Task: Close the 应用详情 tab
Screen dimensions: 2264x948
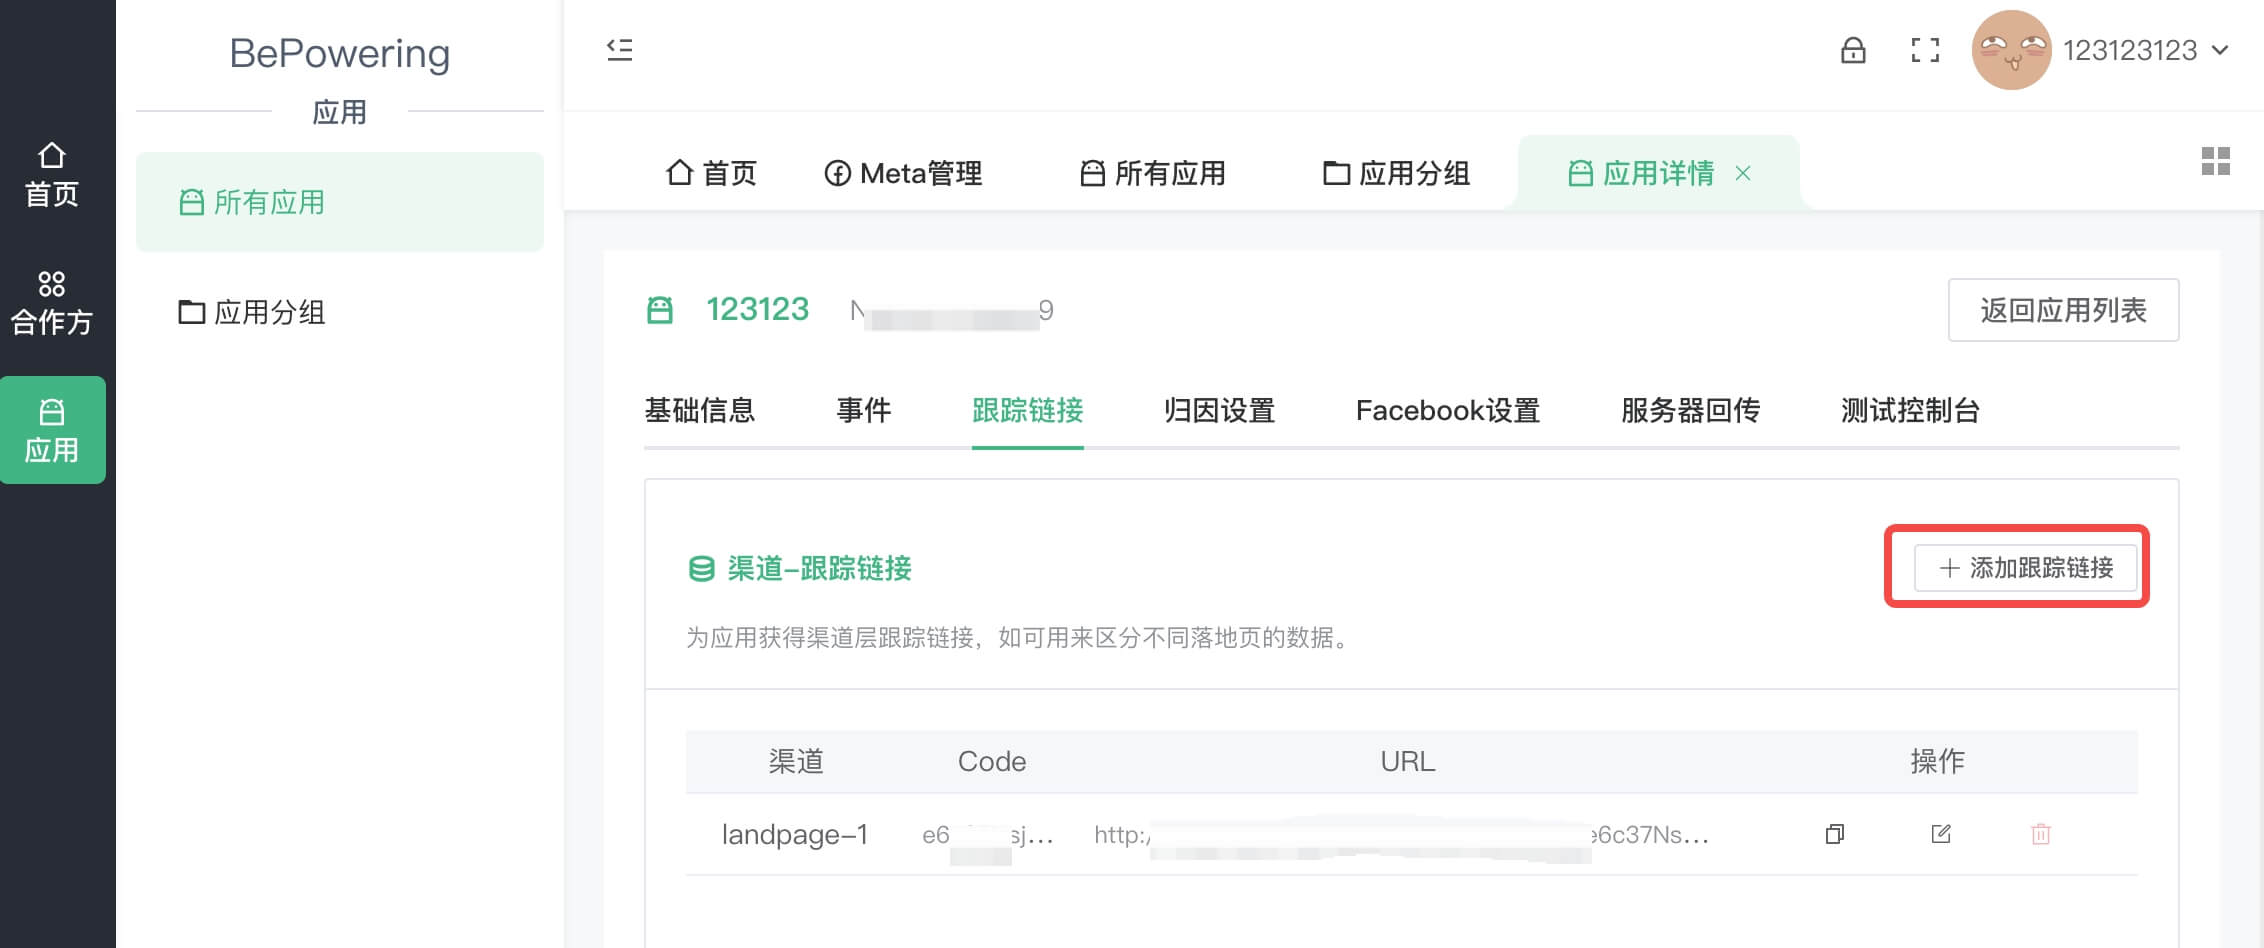Action: pyautogui.click(x=1744, y=172)
